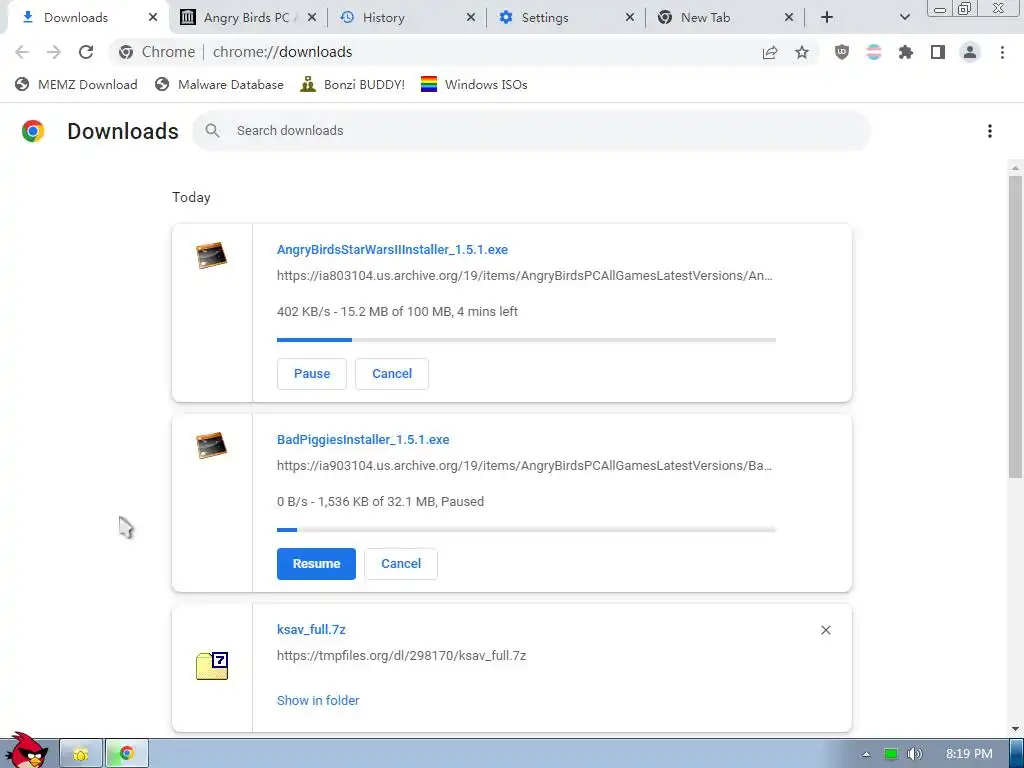Image resolution: width=1024 pixels, height=768 pixels.
Task: Switch to the New Tab tab
Action: pos(725,18)
